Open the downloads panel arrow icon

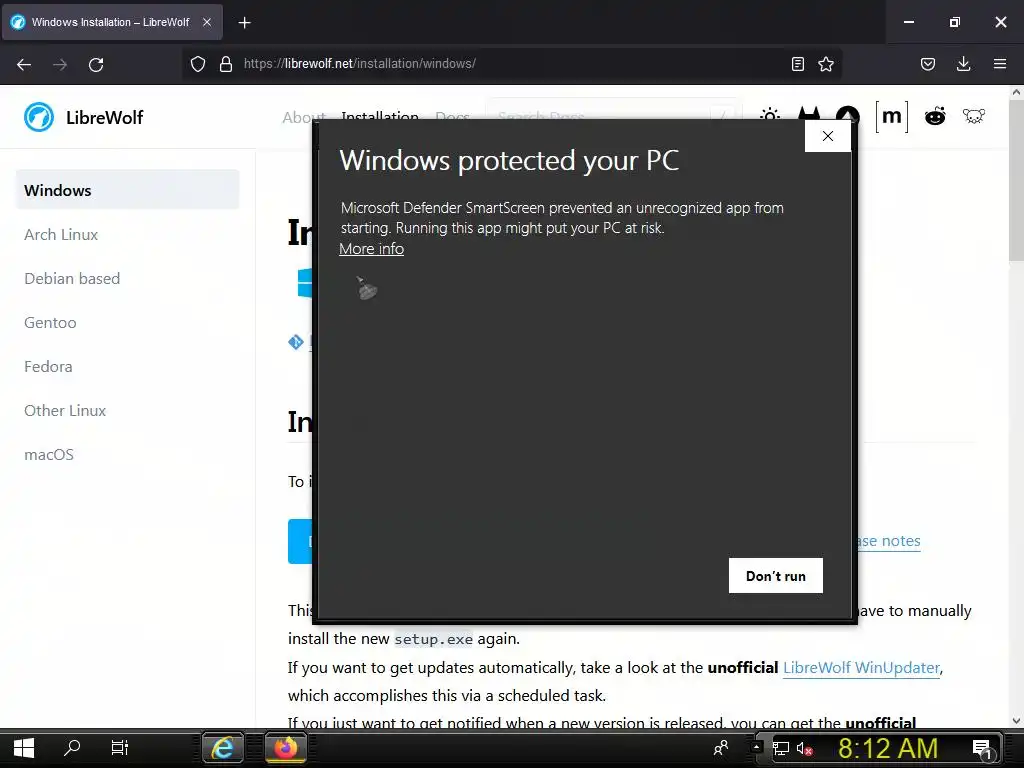[963, 64]
